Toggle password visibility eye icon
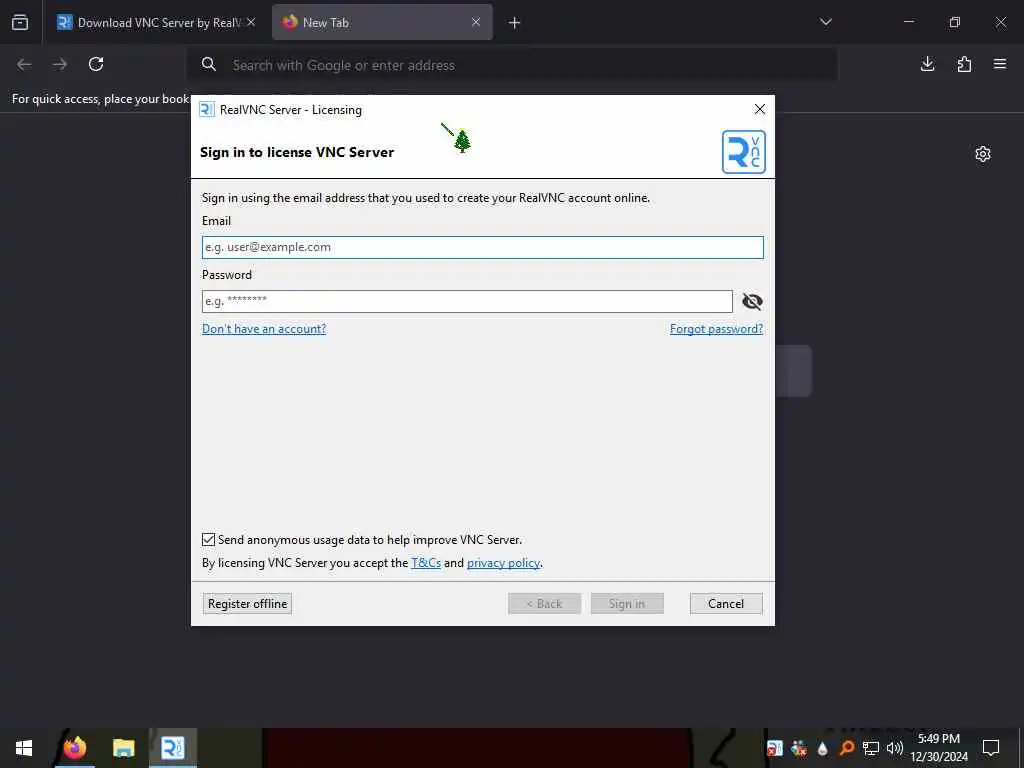 tap(752, 301)
